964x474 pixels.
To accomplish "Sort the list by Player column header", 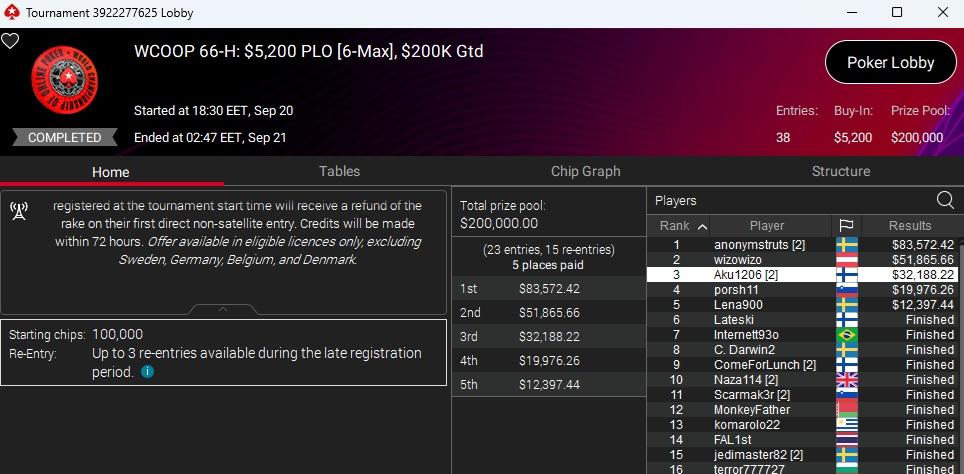I will (x=766, y=226).
